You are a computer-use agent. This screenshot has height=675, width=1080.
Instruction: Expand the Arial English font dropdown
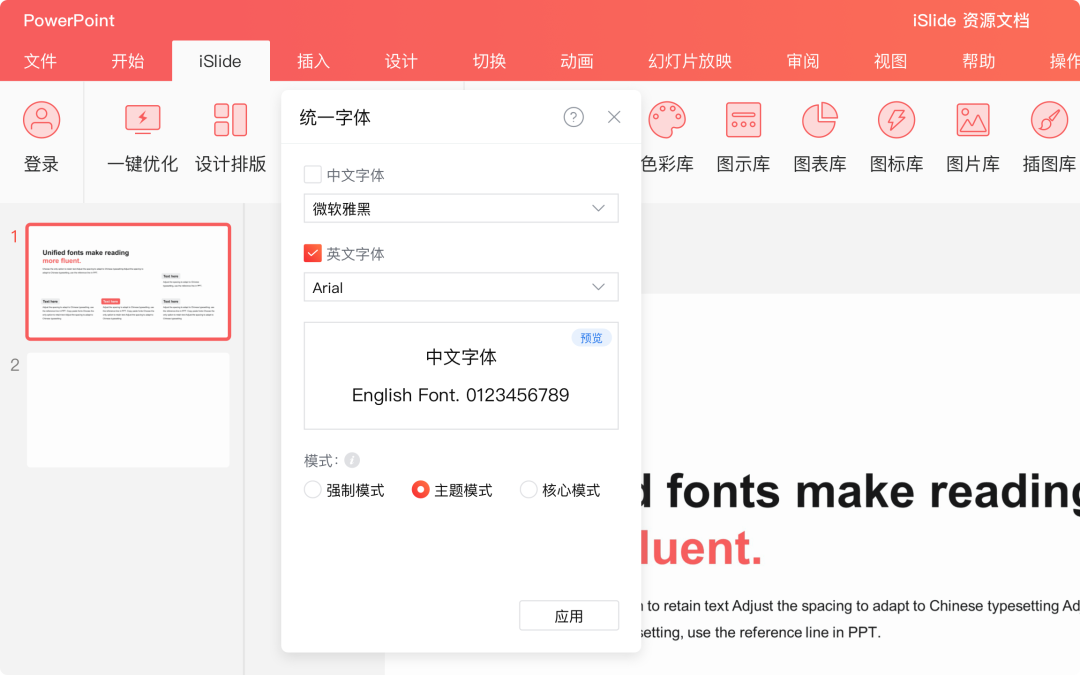coord(461,287)
